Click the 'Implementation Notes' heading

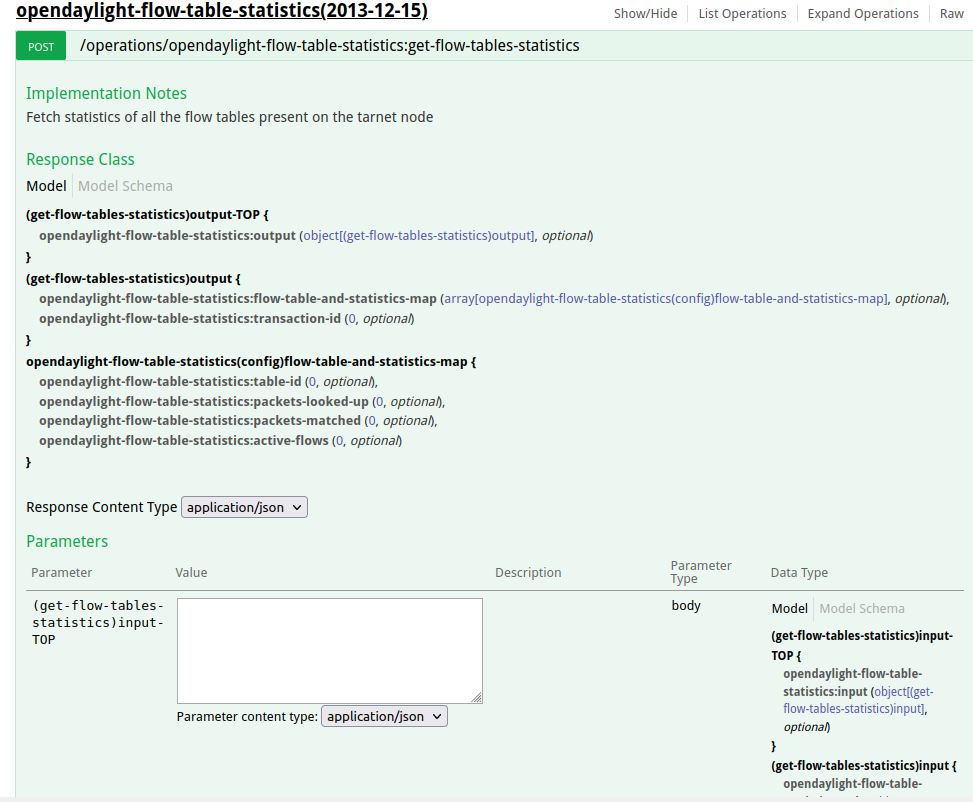click(106, 93)
